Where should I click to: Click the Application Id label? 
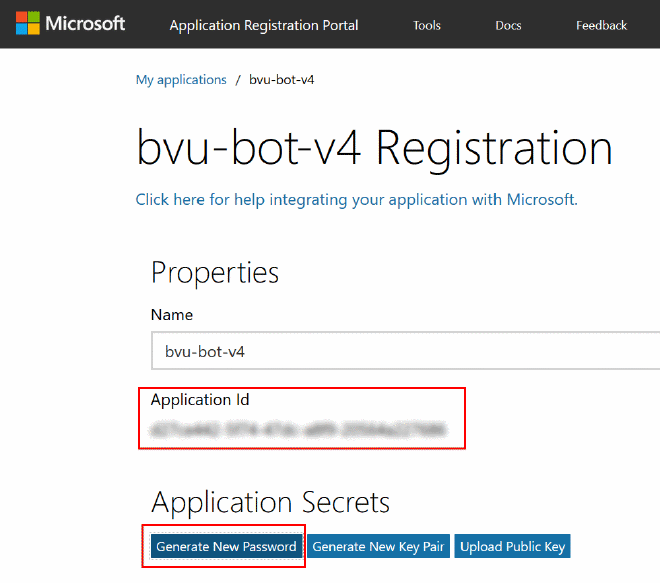[200, 400]
